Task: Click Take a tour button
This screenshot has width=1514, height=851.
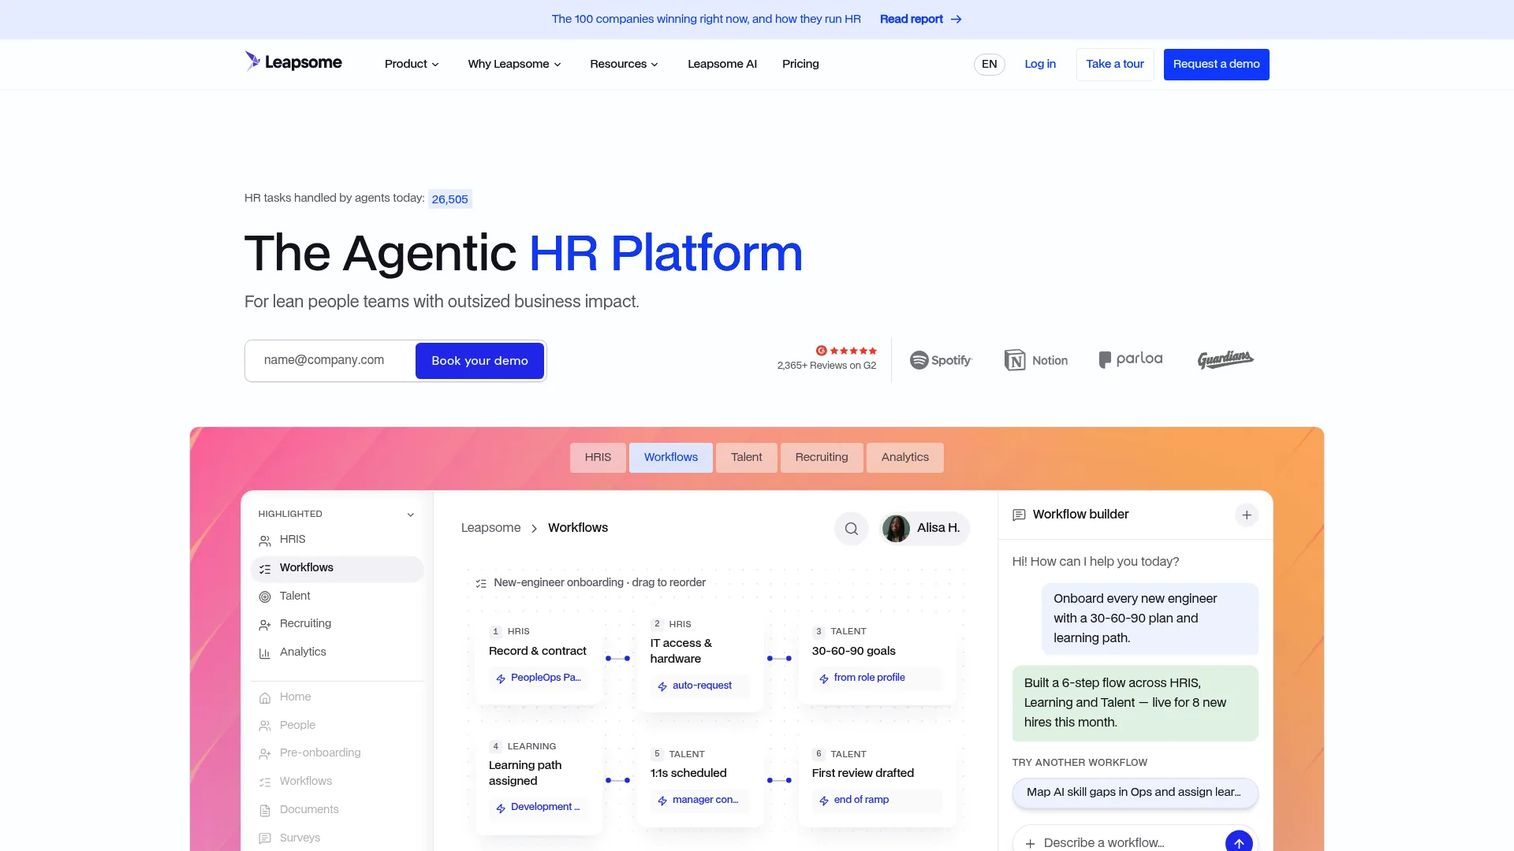Action: [1115, 64]
